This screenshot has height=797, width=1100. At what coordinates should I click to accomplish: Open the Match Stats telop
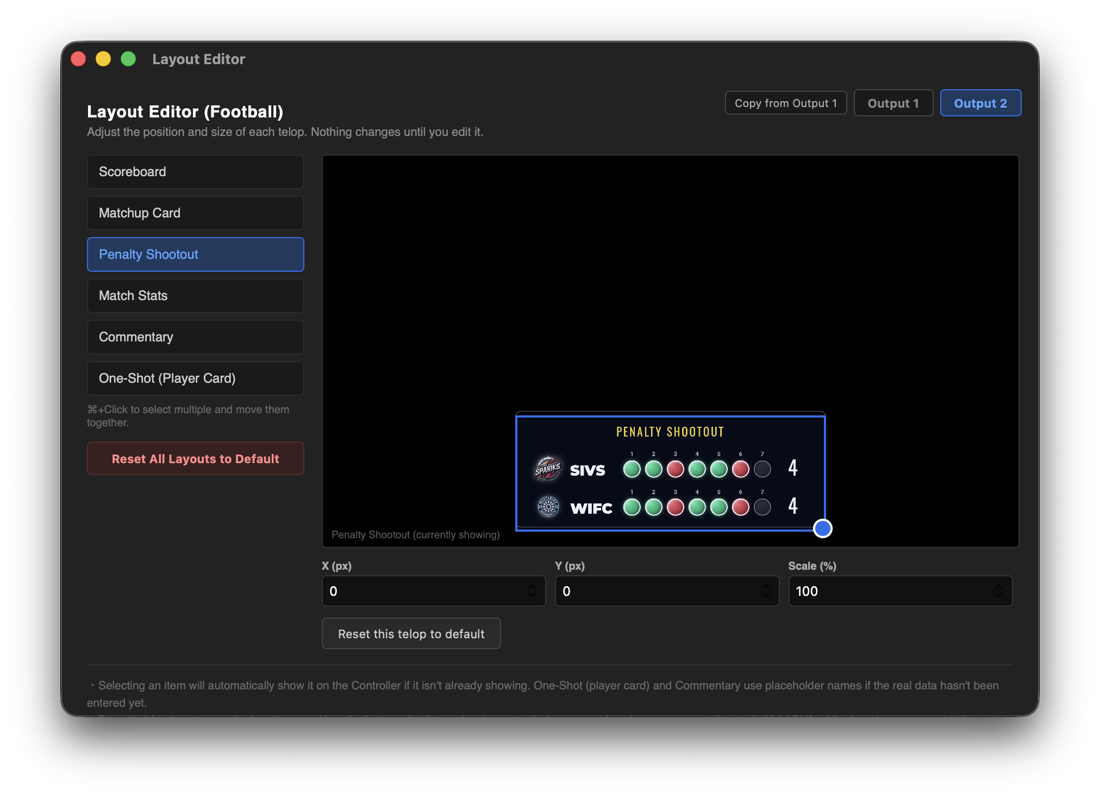195,296
